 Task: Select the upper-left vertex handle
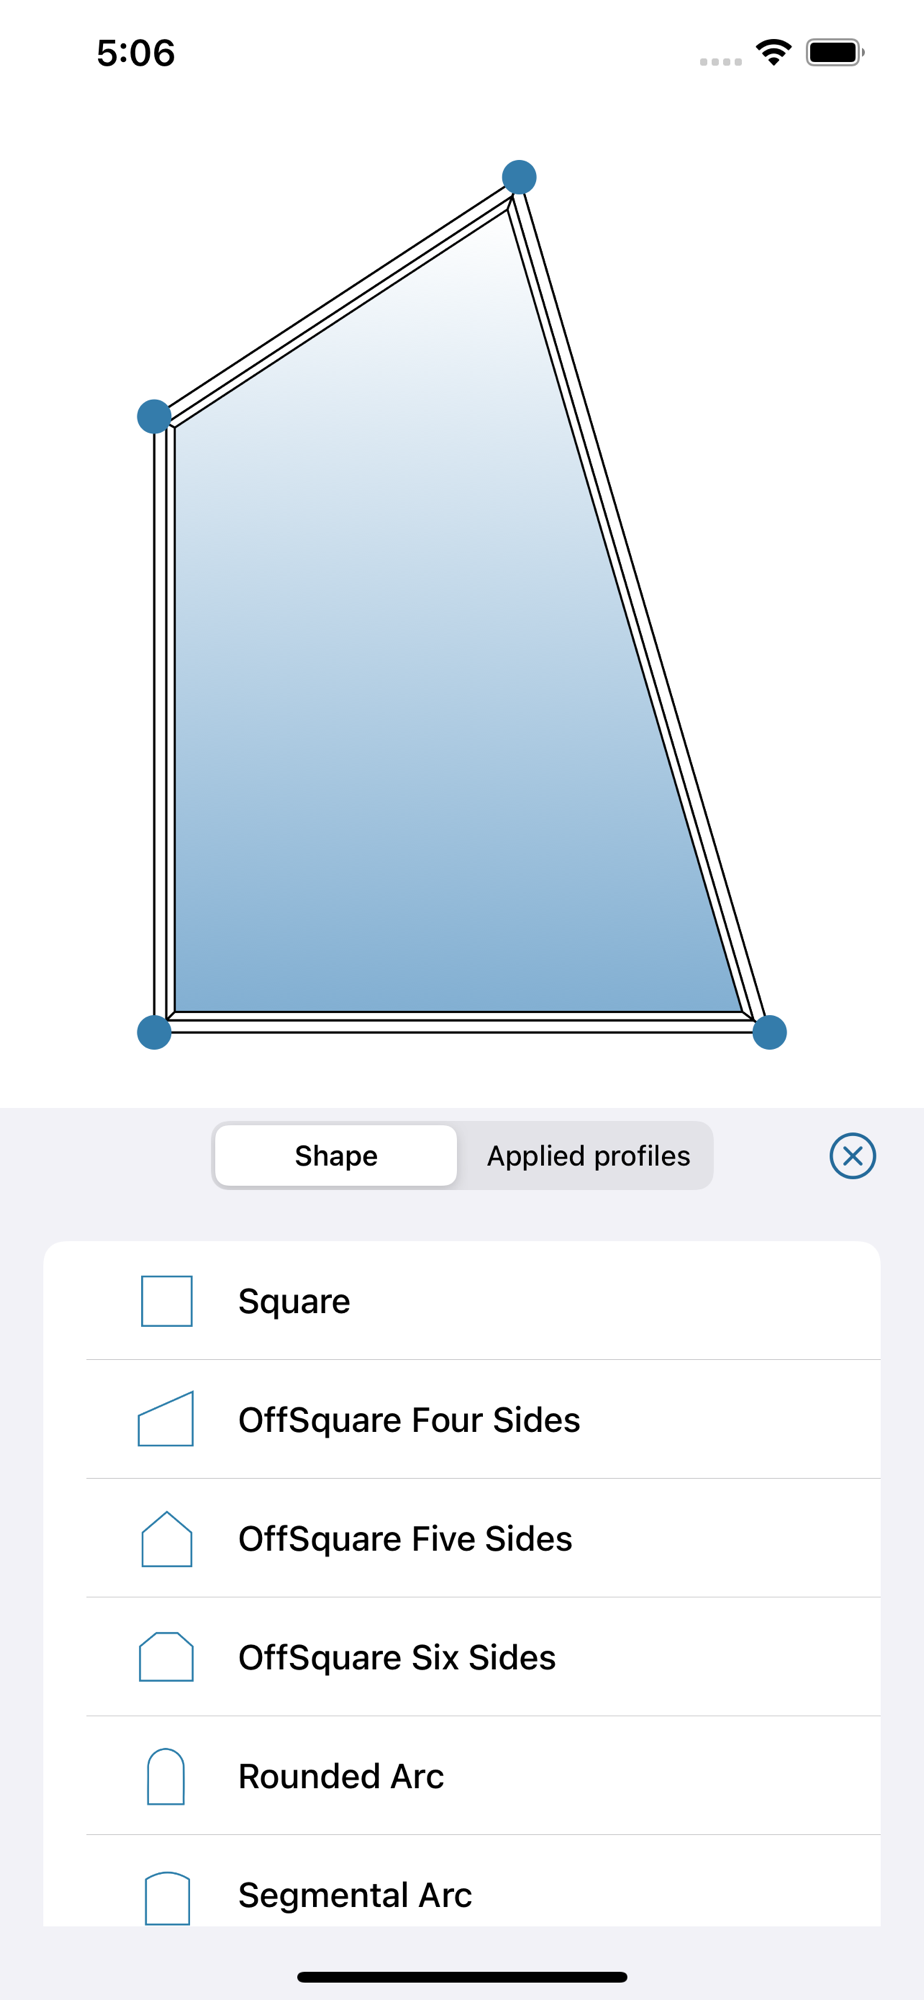(154, 416)
